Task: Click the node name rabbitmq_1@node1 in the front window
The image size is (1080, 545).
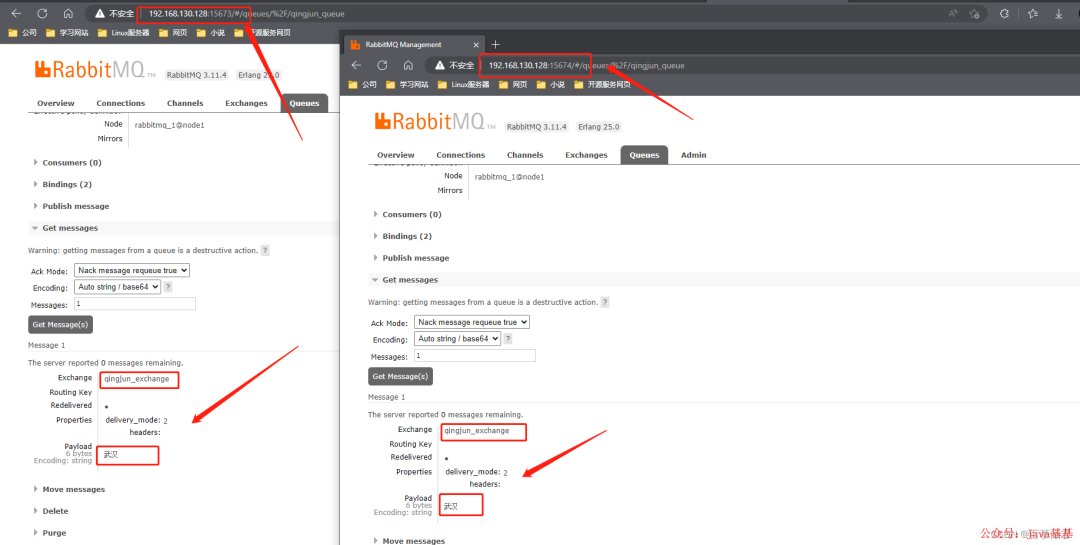Action: coord(510,177)
